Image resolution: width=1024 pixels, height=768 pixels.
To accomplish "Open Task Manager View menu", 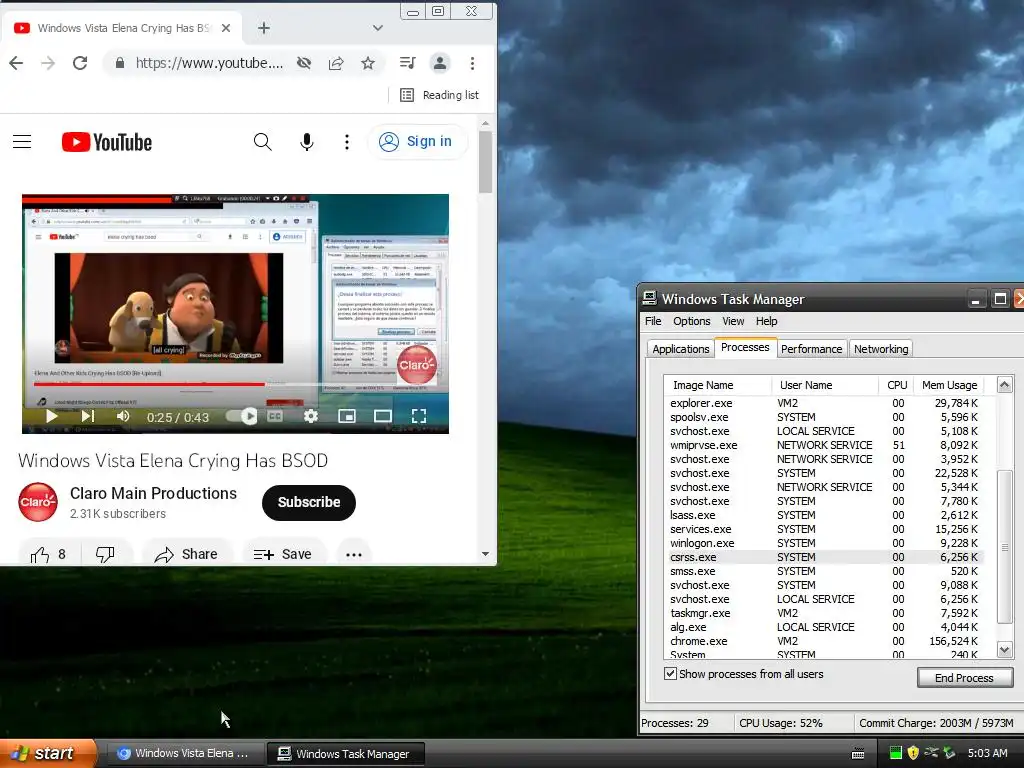I will [733, 321].
